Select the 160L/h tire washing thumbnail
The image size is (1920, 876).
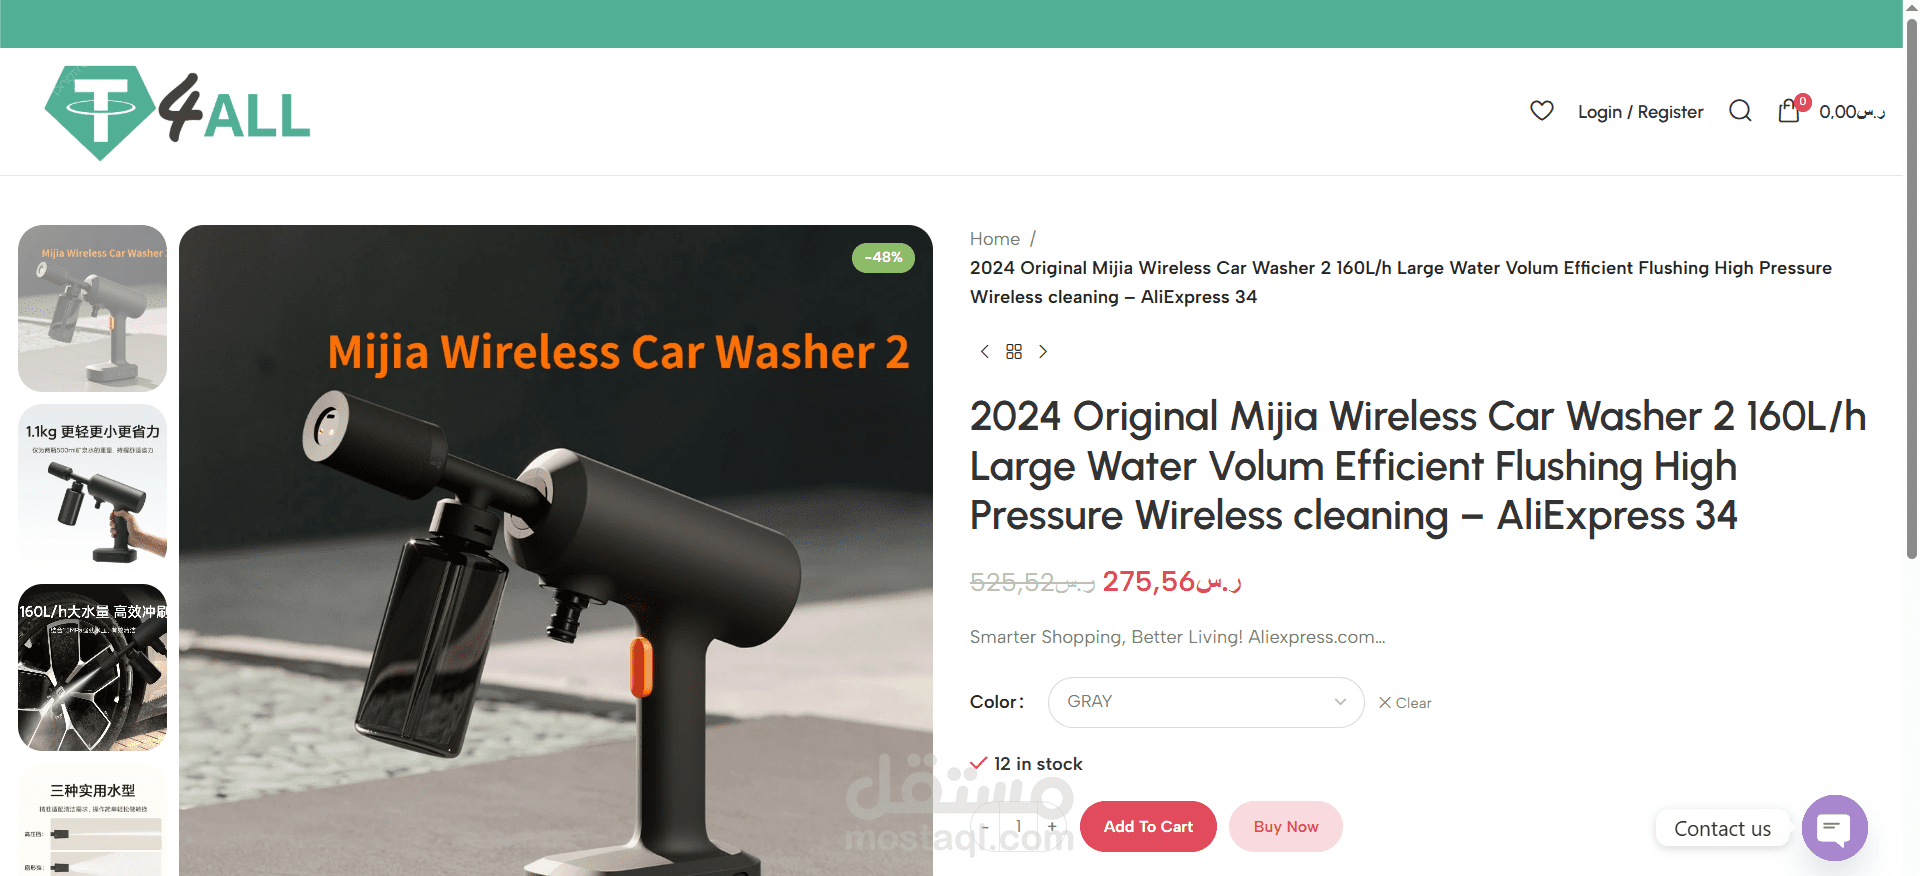(x=92, y=667)
